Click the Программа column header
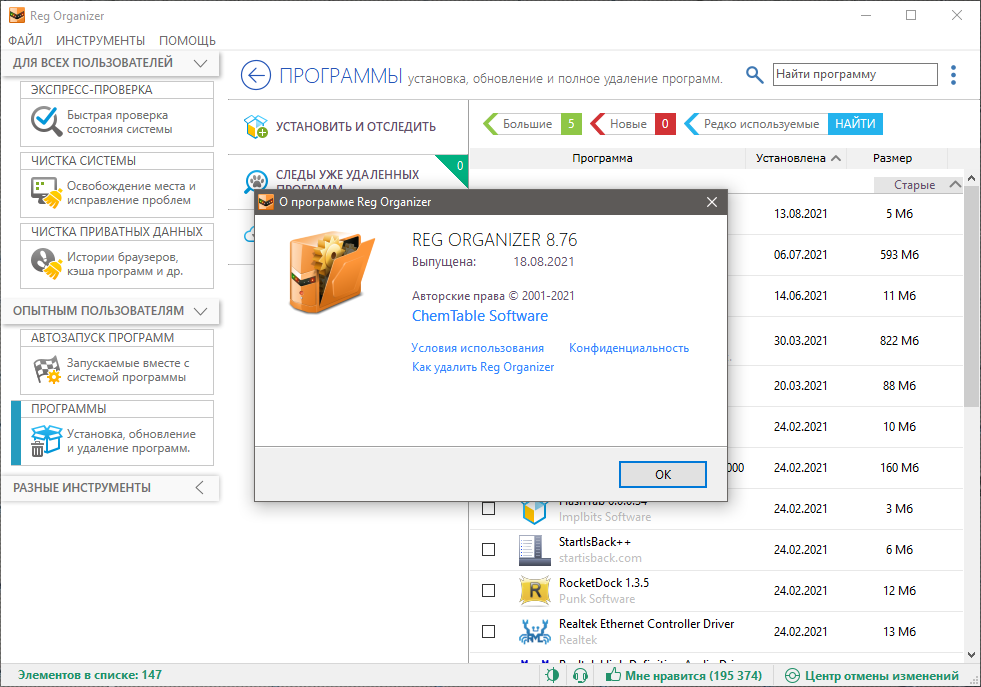This screenshot has height=687, width=981. pyautogui.click(x=602, y=158)
